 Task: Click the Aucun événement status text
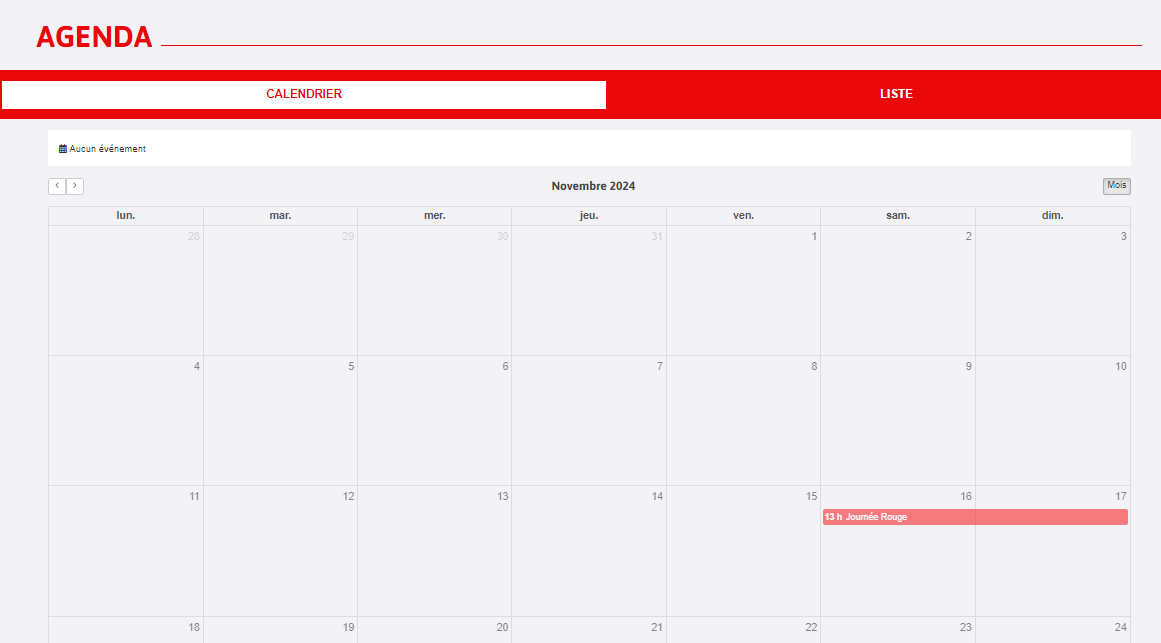(x=107, y=149)
